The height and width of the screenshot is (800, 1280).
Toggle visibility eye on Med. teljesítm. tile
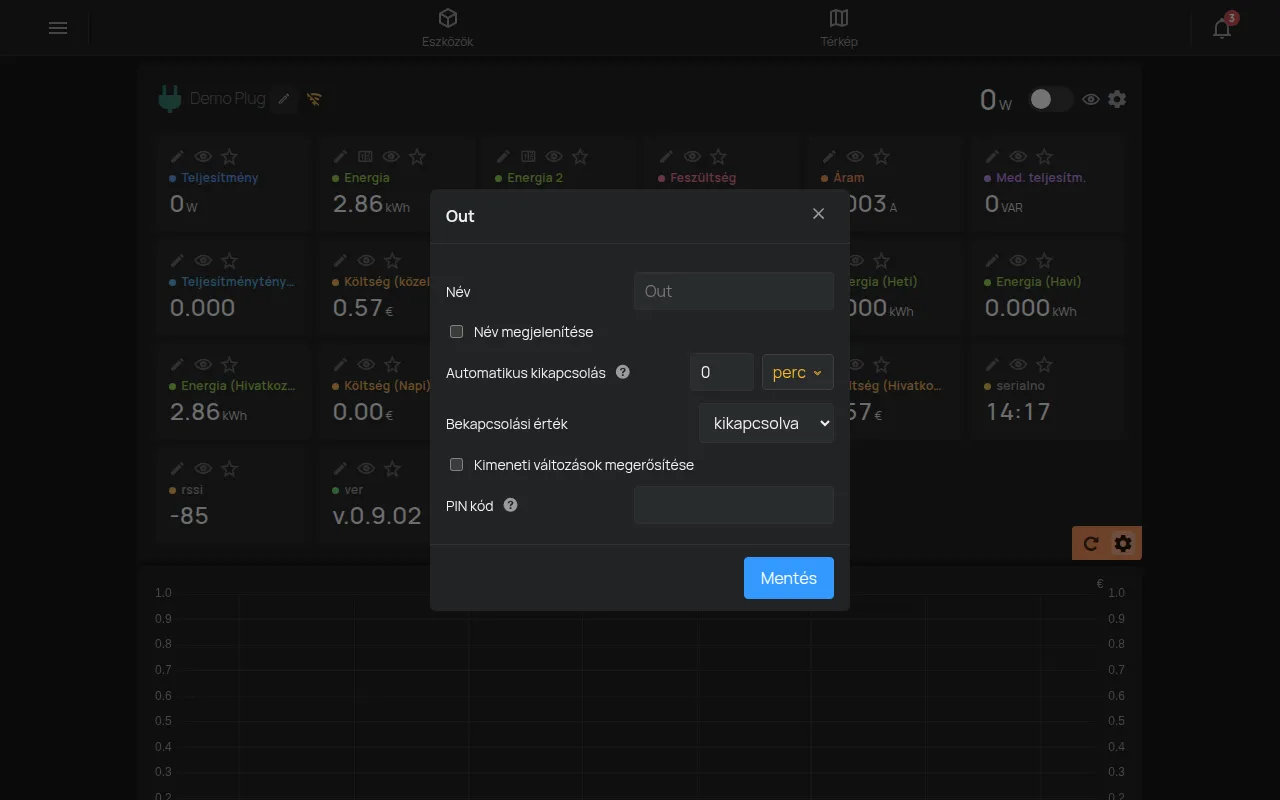pos(1018,156)
